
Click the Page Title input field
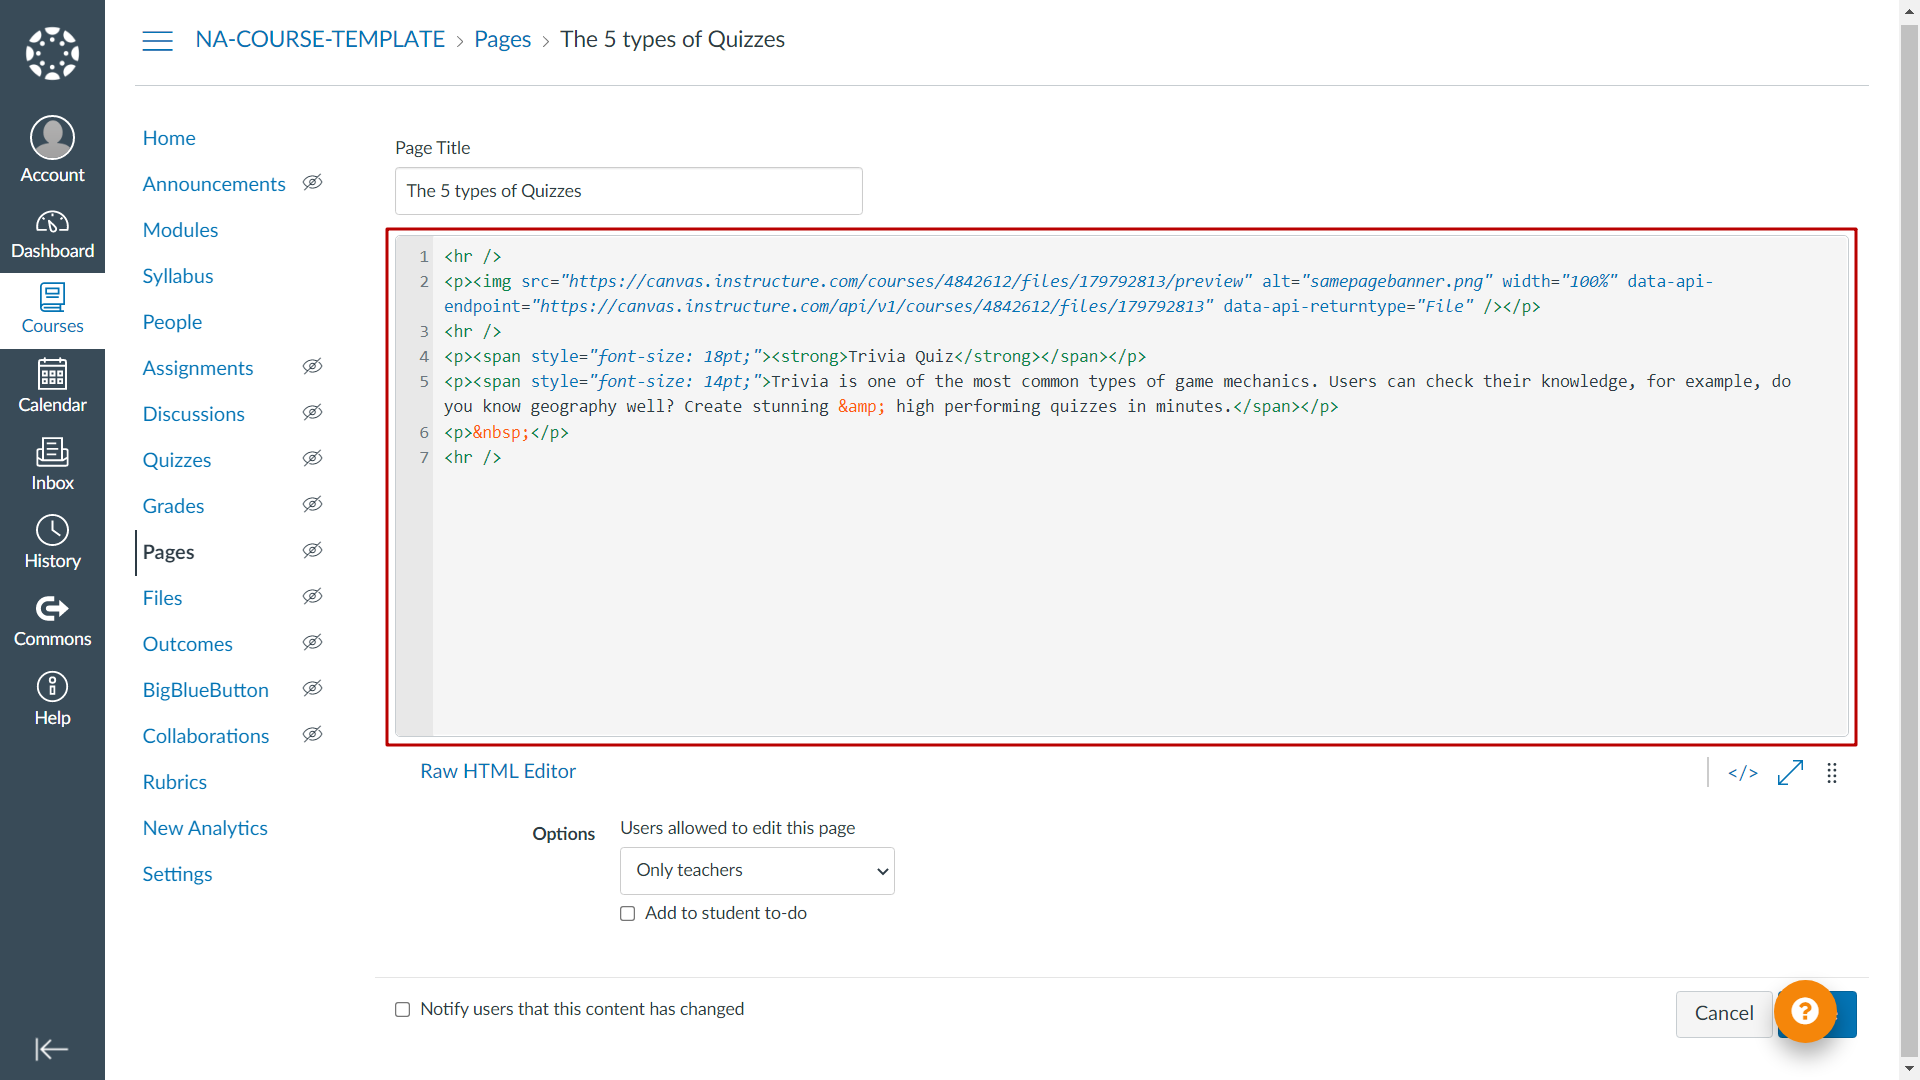click(629, 191)
